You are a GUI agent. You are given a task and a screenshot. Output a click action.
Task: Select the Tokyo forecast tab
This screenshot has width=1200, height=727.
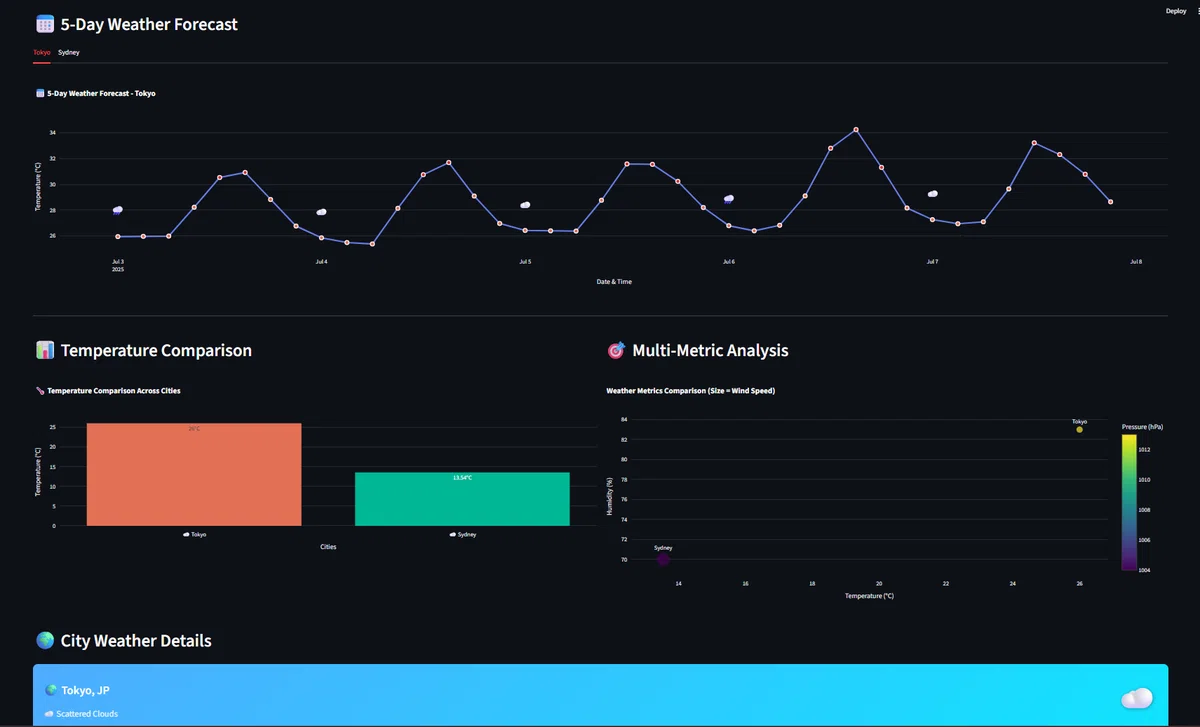click(x=41, y=51)
